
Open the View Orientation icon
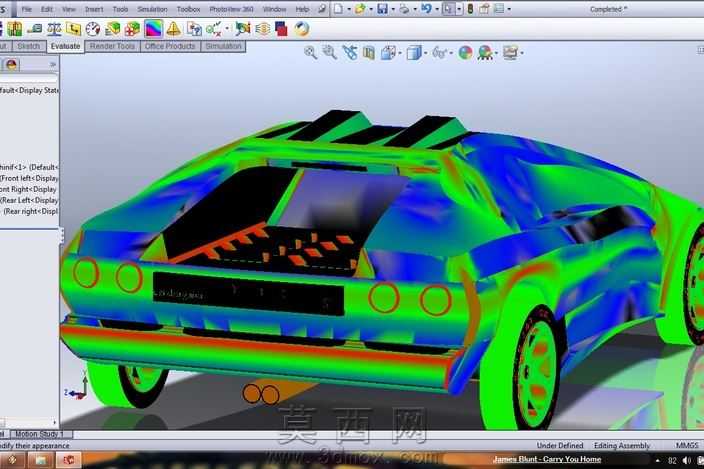388,53
